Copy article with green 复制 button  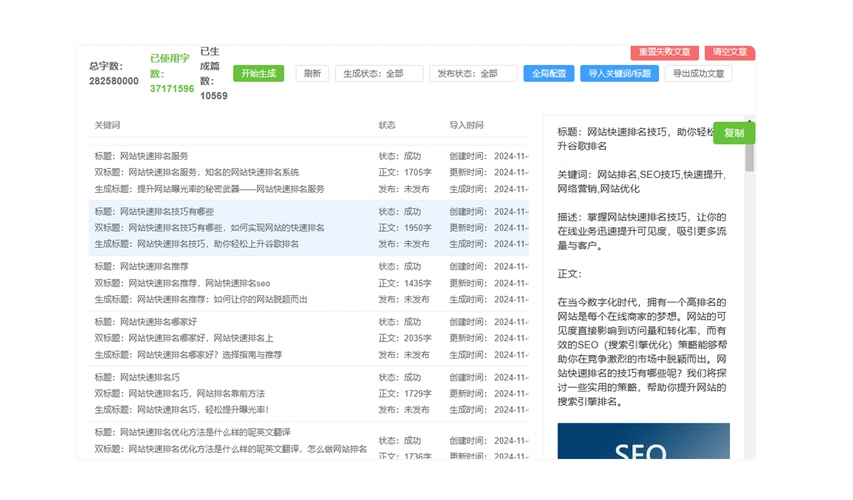tap(734, 133)
